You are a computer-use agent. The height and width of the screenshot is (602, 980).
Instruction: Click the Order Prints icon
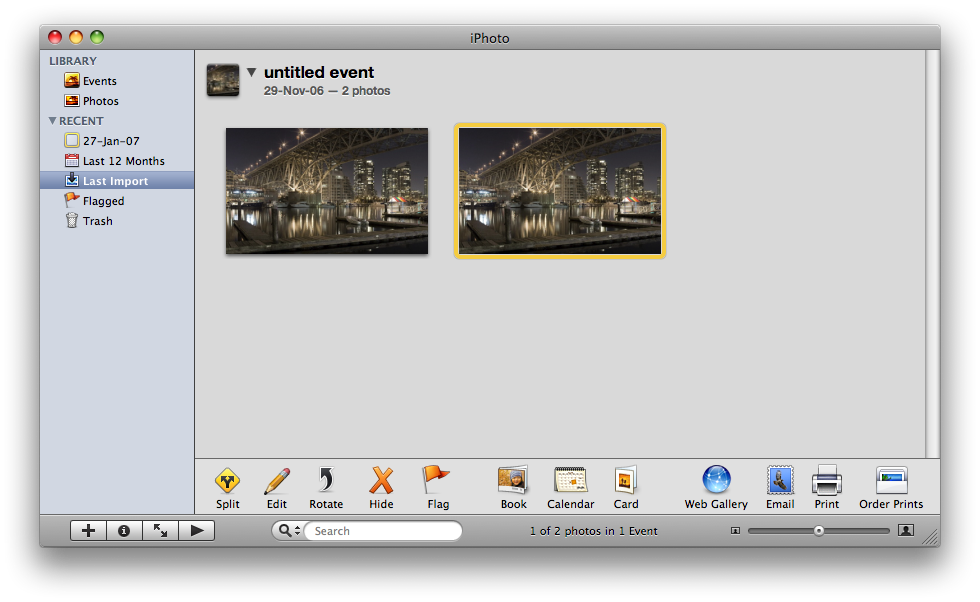point(891,482)
